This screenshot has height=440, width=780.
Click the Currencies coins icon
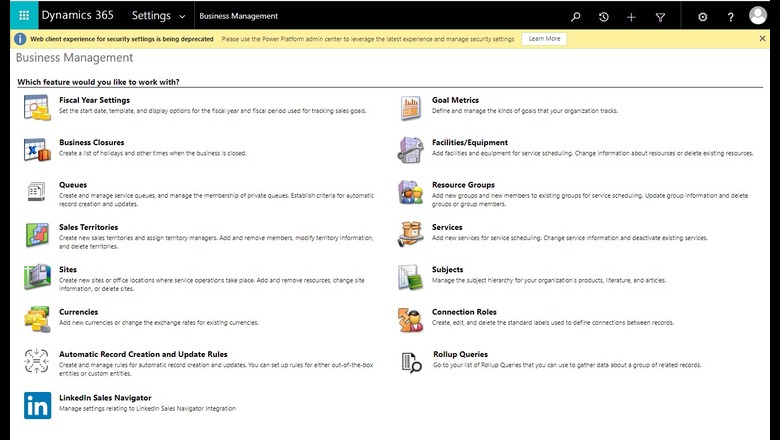pyautogui.click(x=37, y=319)
